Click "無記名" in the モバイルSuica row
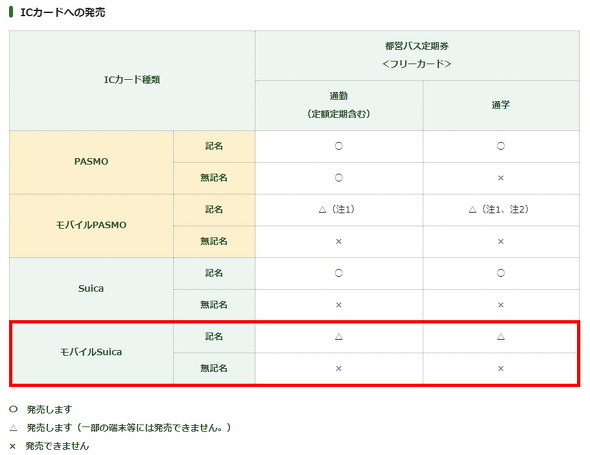Viewport: 590px width, 455px height. click(x=214, y=368)
